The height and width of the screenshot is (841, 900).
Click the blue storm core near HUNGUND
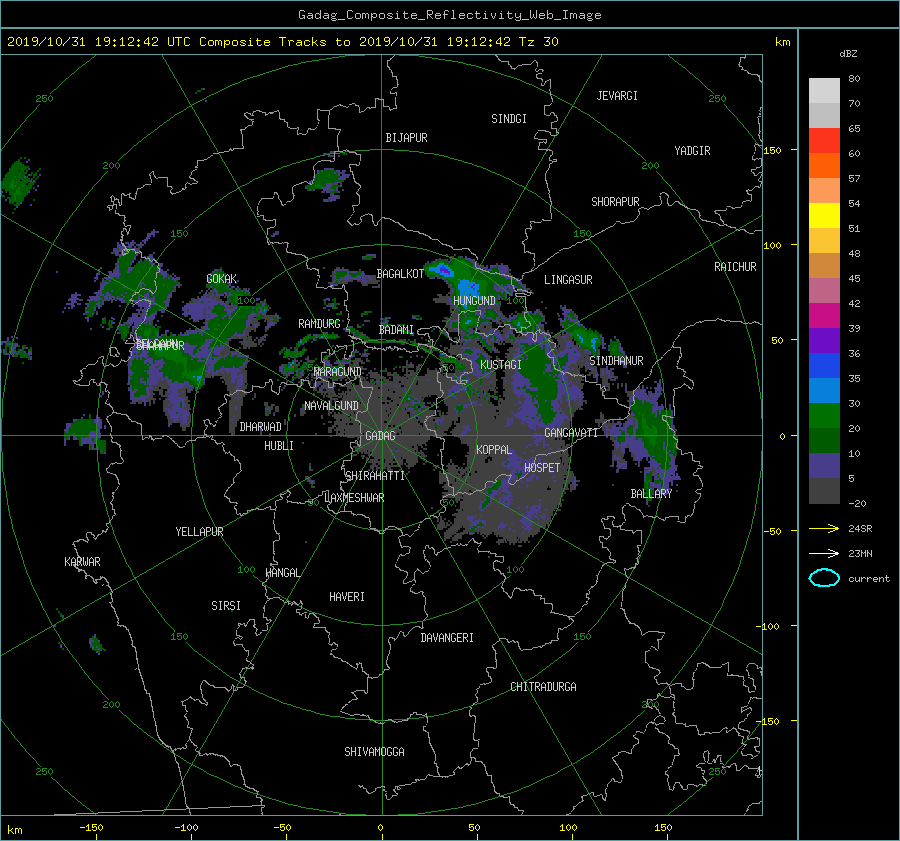[x=468, y=286]
